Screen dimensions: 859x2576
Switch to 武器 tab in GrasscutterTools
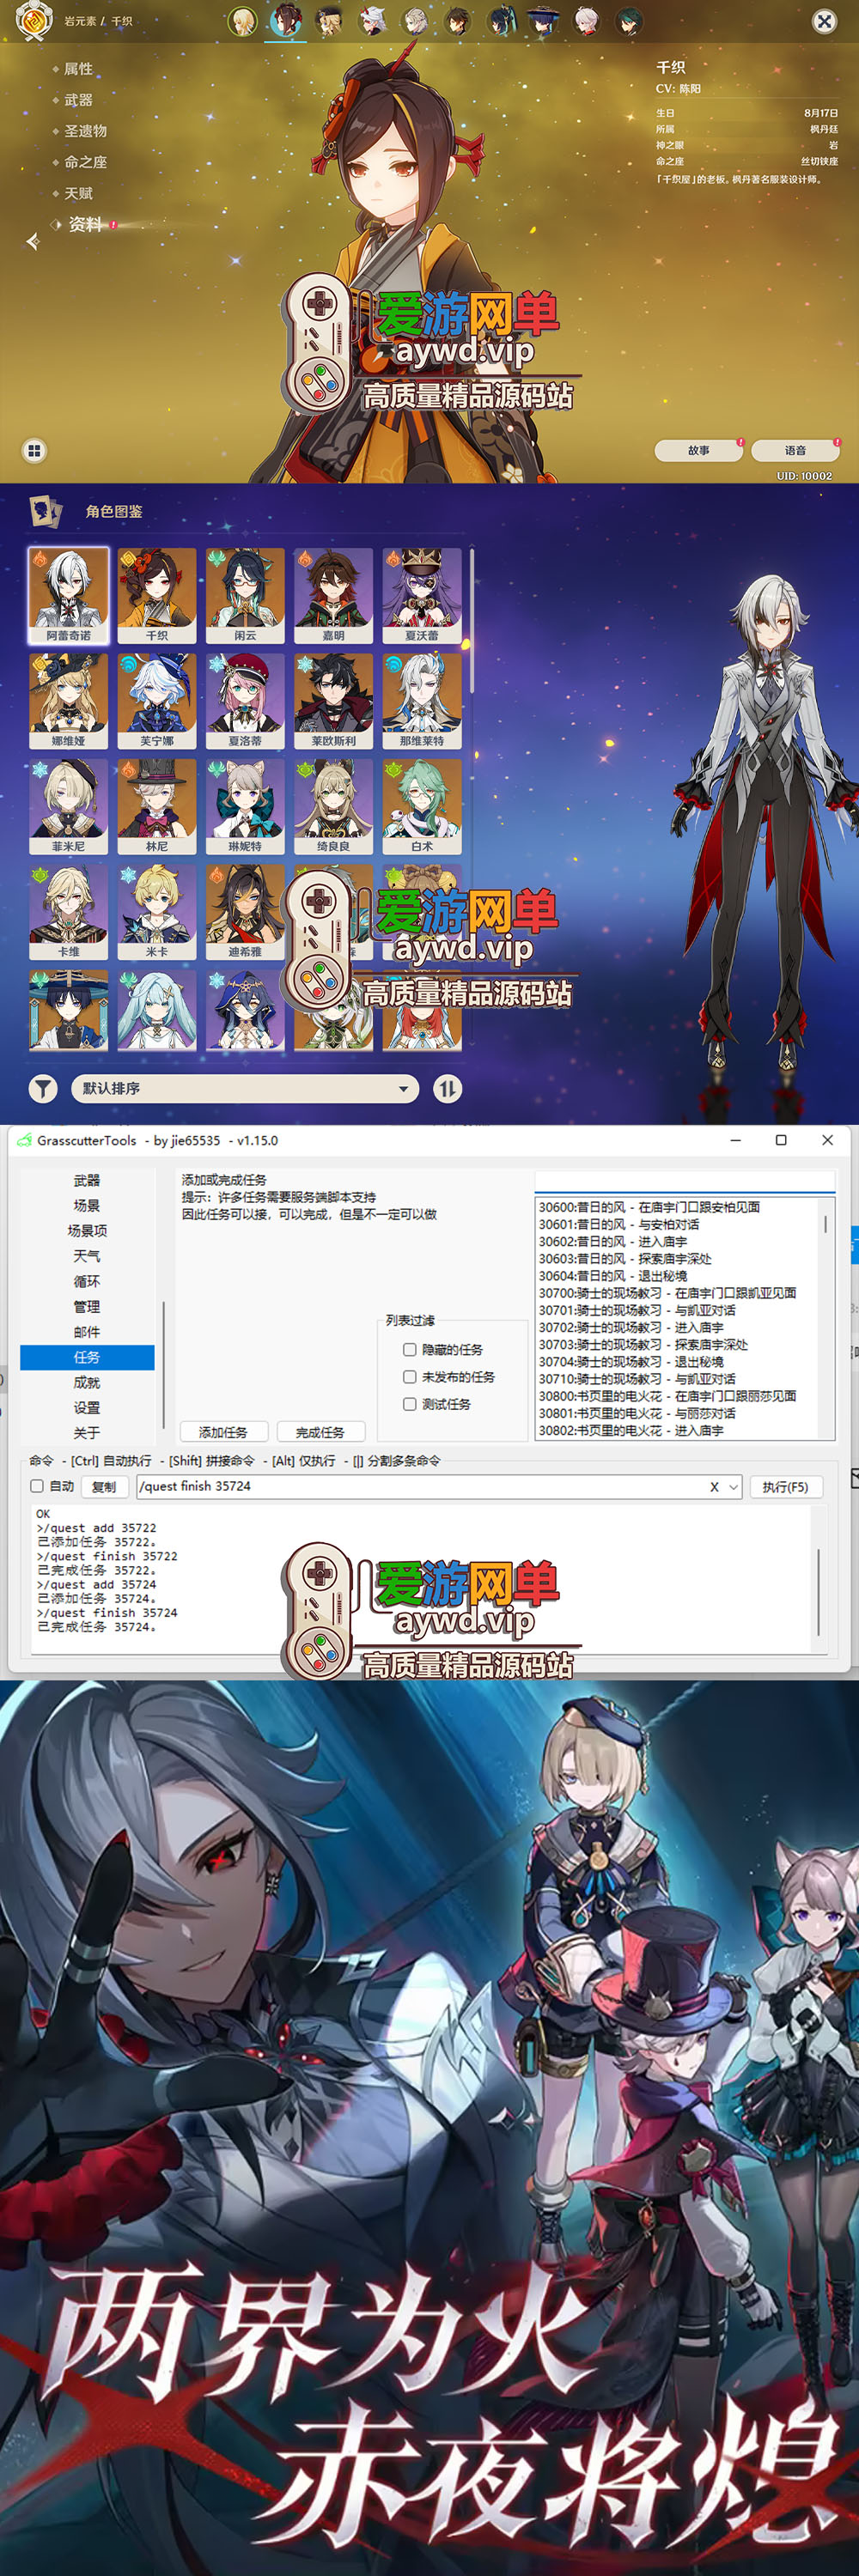click(x=87, y=1181)
